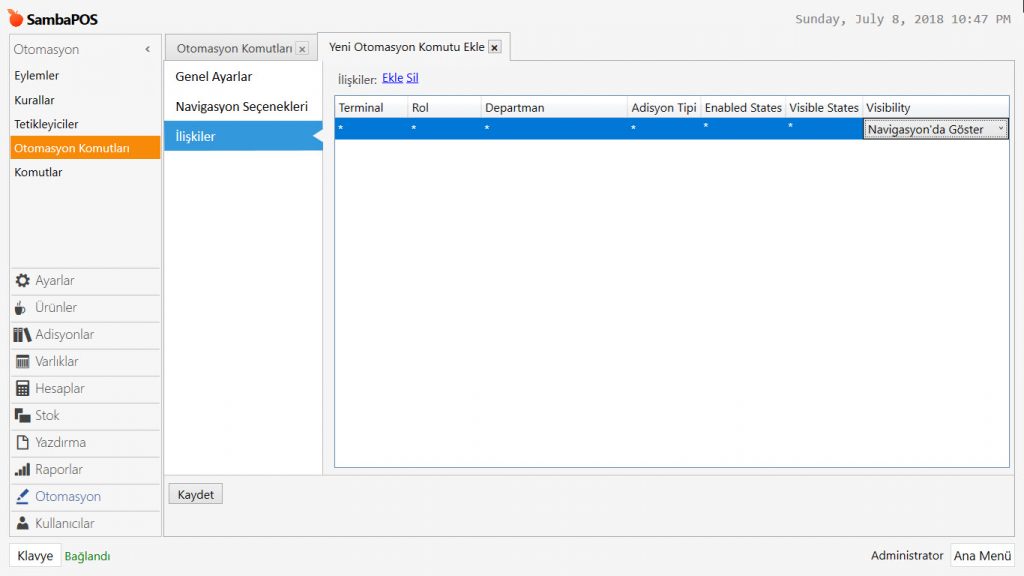Open Yazdırma via the document icon

(x=22, y=443)
